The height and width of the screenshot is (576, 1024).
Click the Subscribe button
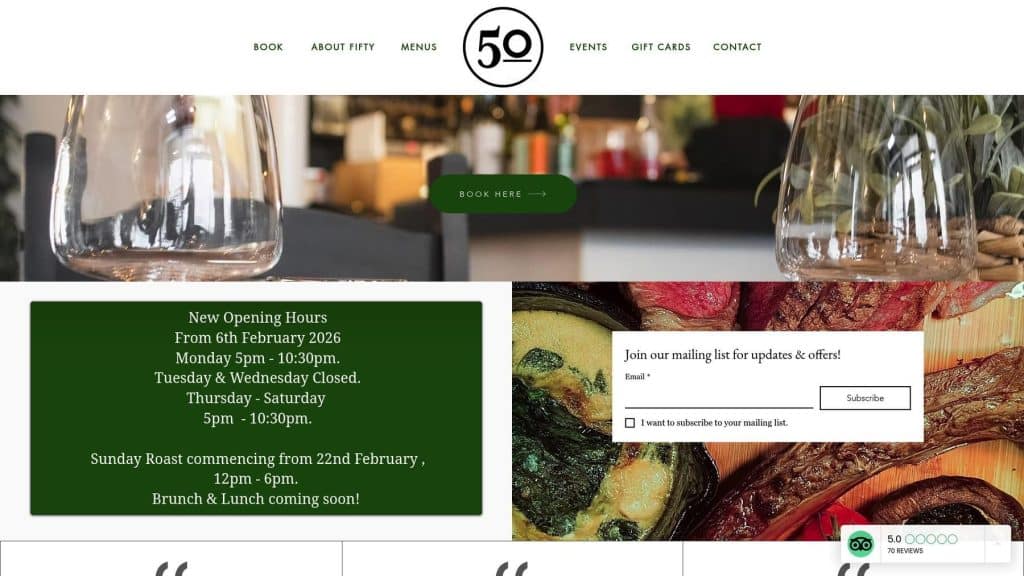pos(865,398)
